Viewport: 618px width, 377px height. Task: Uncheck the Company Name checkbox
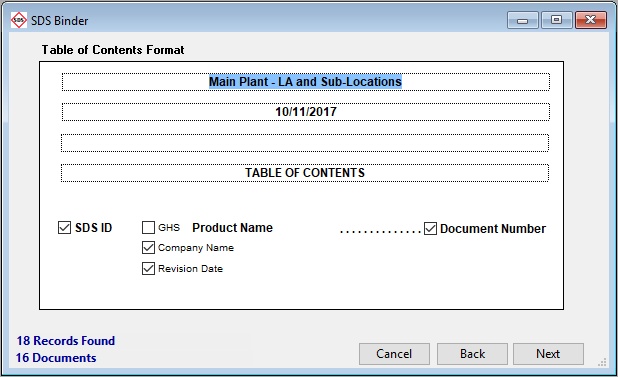[148, 247]
